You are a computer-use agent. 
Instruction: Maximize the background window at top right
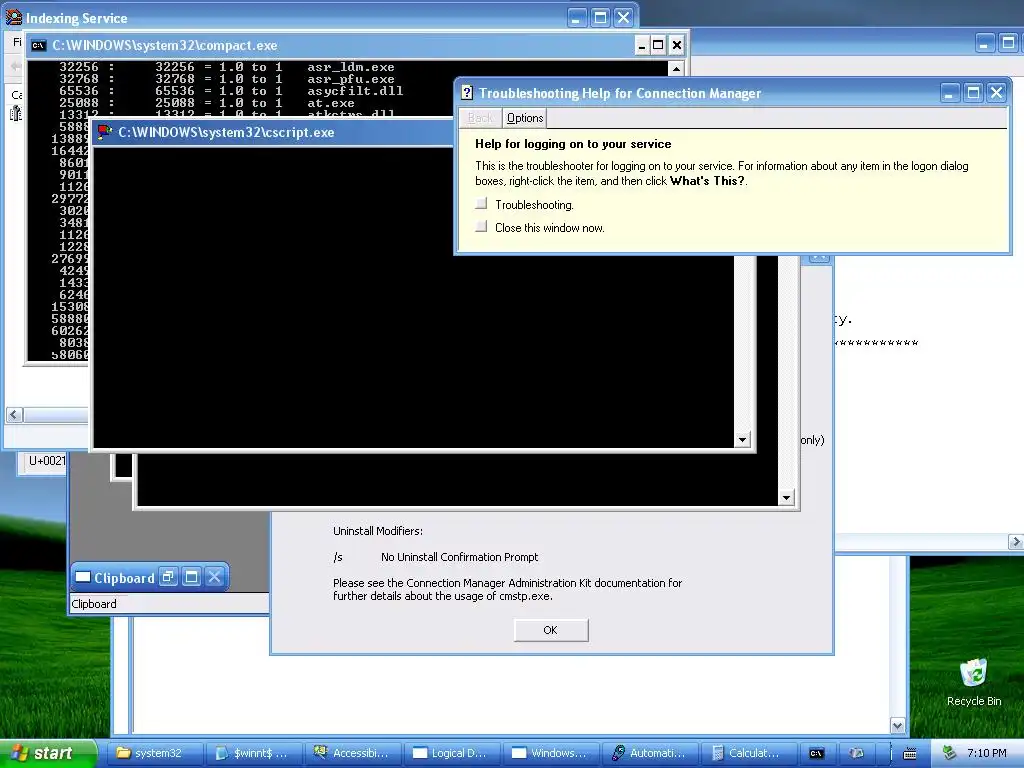pos(1008,43)
